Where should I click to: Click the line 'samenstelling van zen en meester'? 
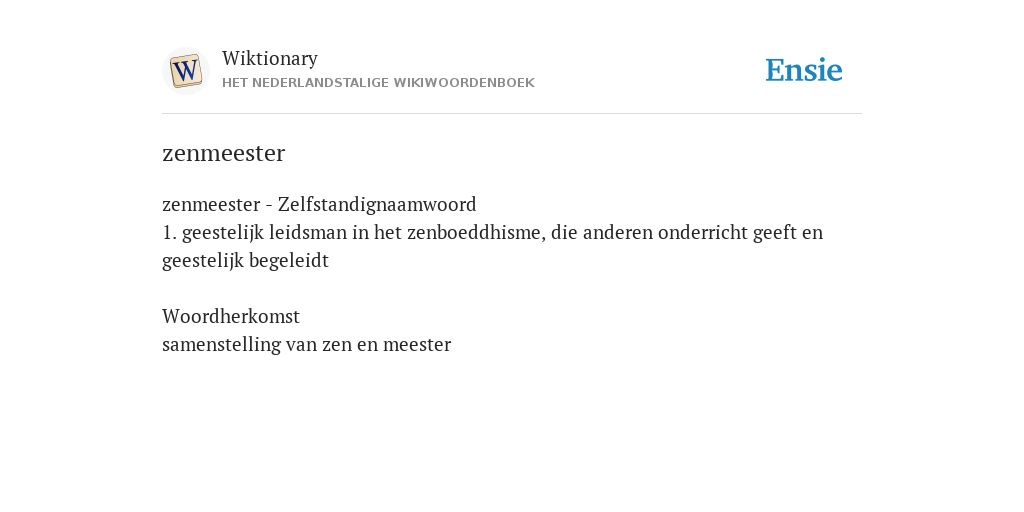tap(306, 345)
